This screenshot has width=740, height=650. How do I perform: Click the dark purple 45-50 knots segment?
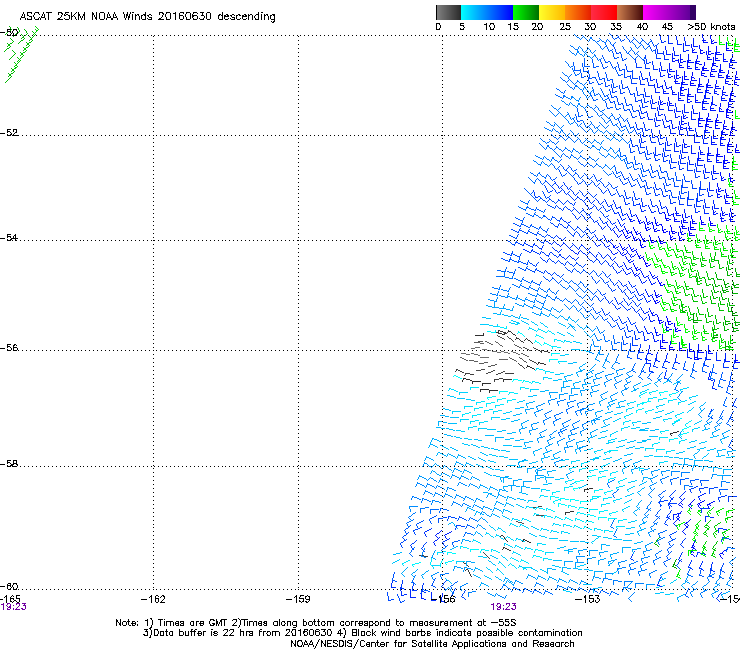click(x=682, y=12)
